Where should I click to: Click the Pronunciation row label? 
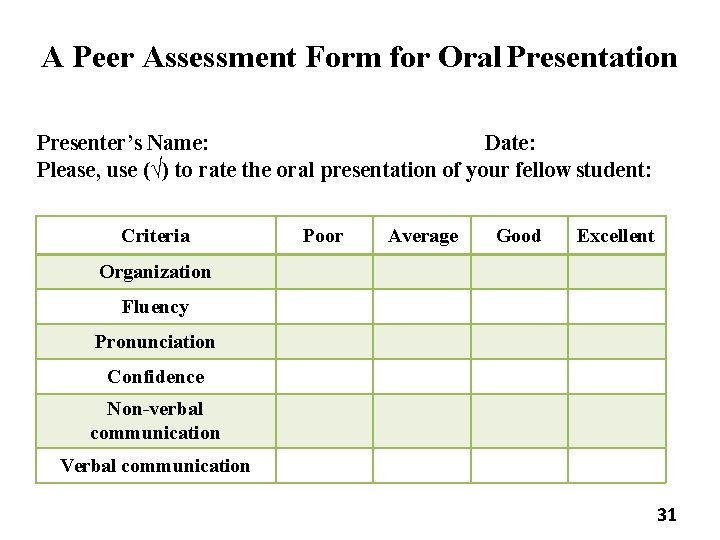tap(155, 342)
